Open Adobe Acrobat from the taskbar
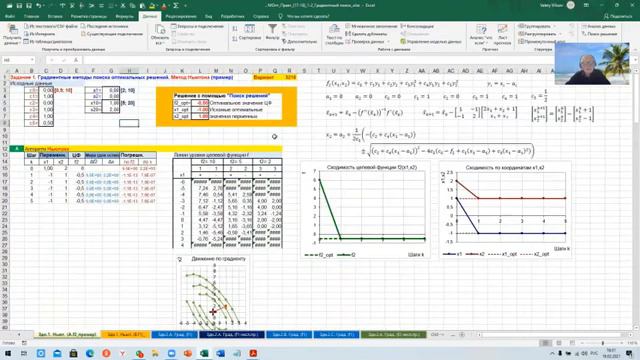The height and width of the screenshot is (360, 640). point(253,353)
